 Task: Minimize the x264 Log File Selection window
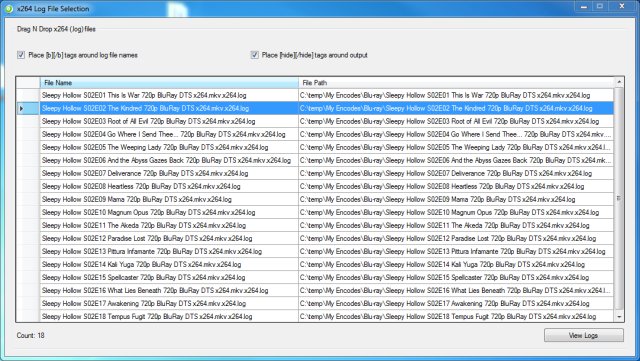[x=584, y=6]
